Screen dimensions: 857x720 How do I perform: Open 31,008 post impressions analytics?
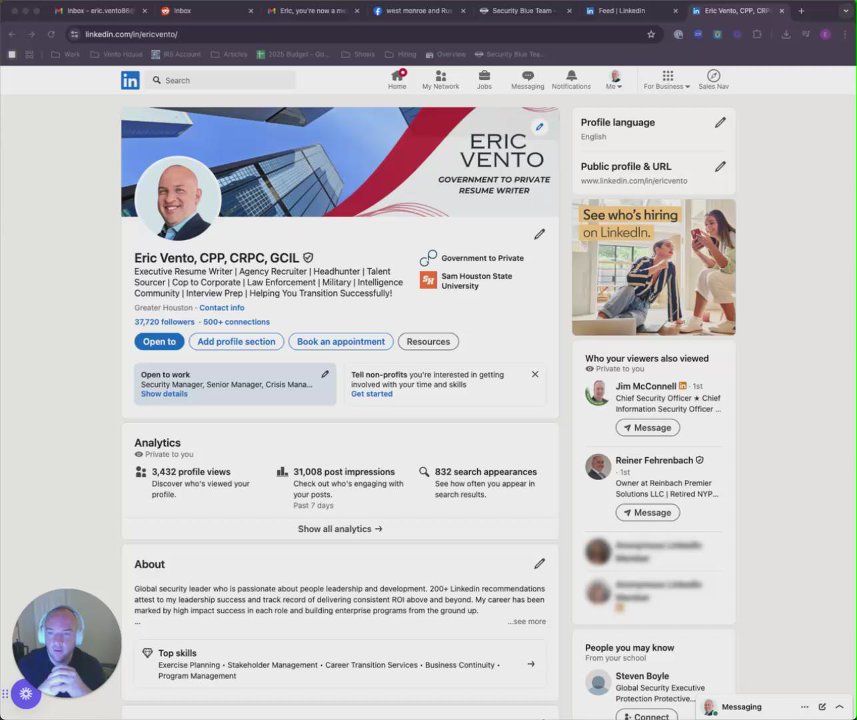pos(344,472)
